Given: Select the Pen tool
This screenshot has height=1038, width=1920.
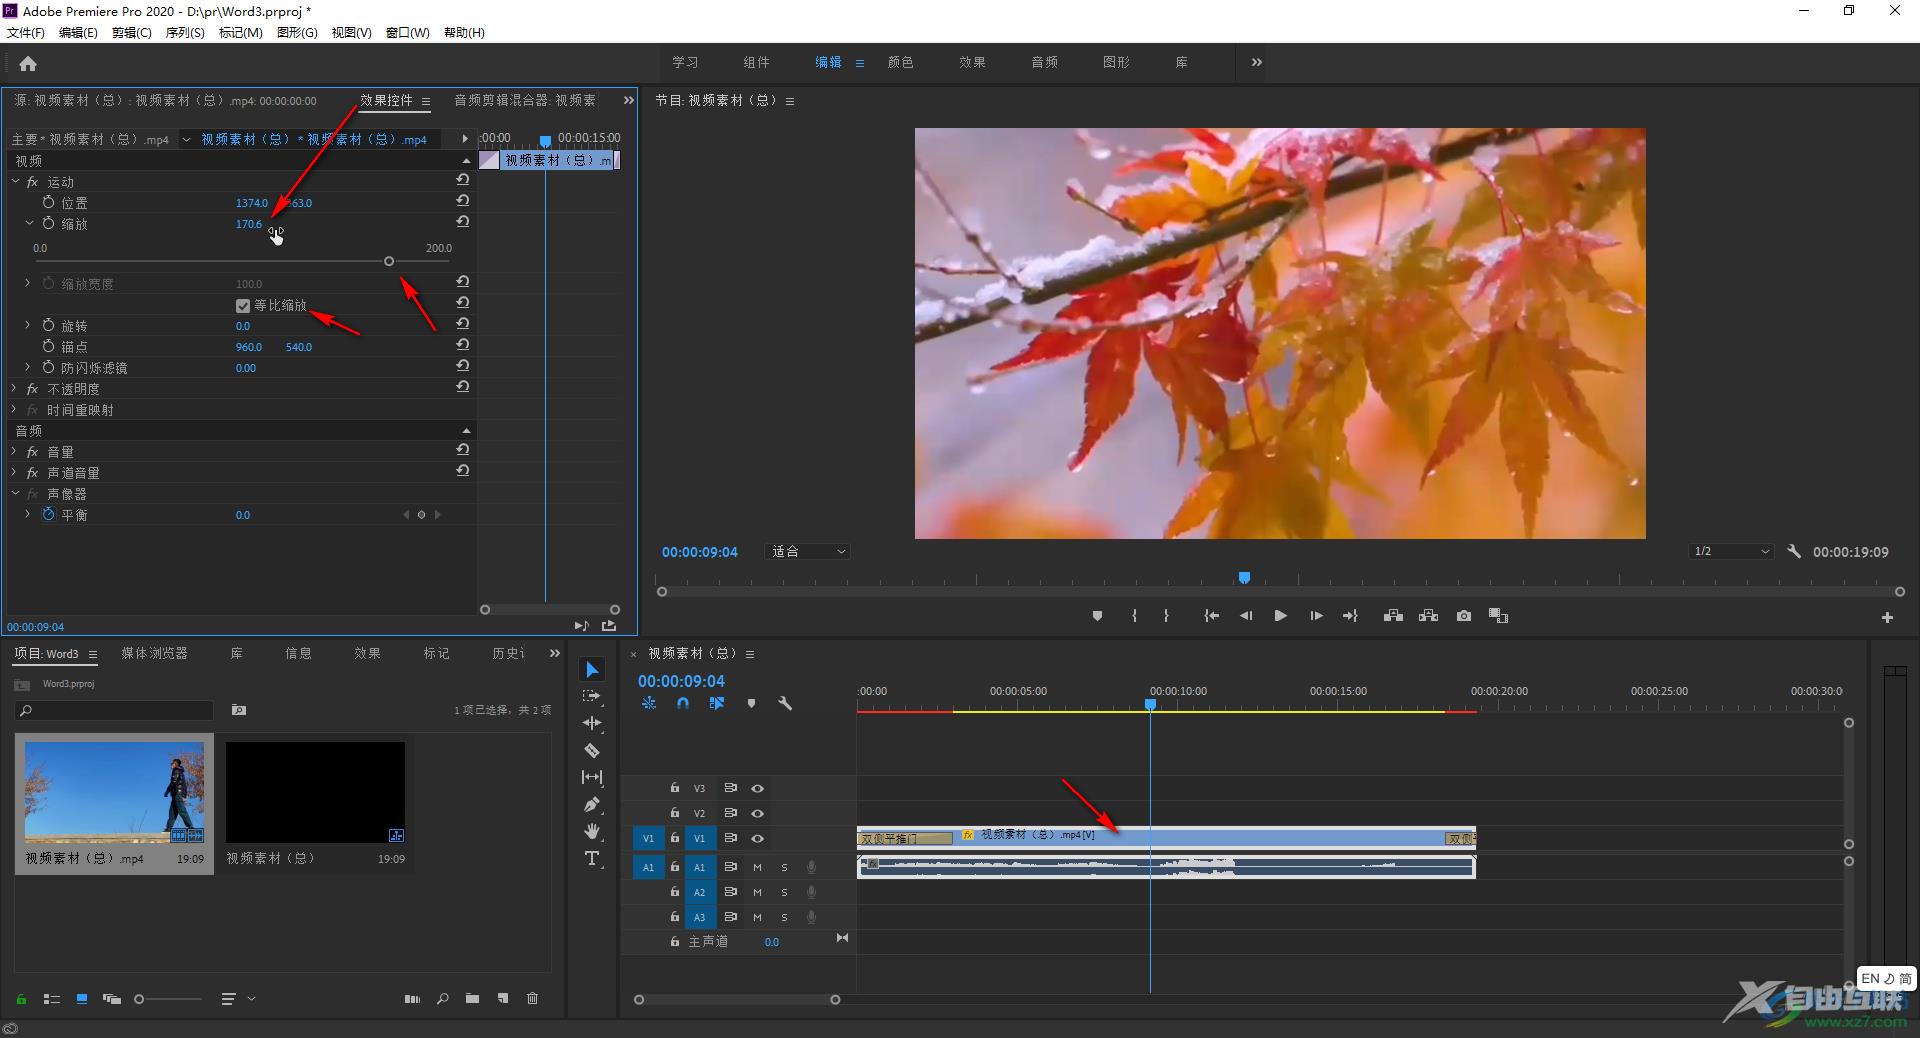Looking at the screenshot, I should (592, 804).
